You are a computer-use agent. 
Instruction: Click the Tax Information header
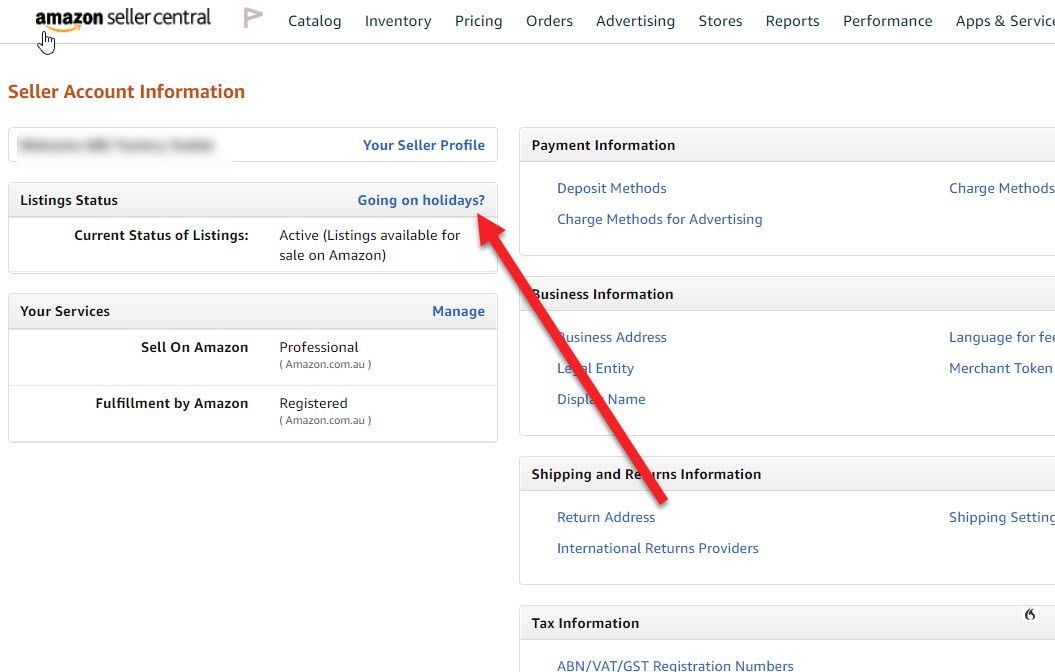click(x=585, y=623)
